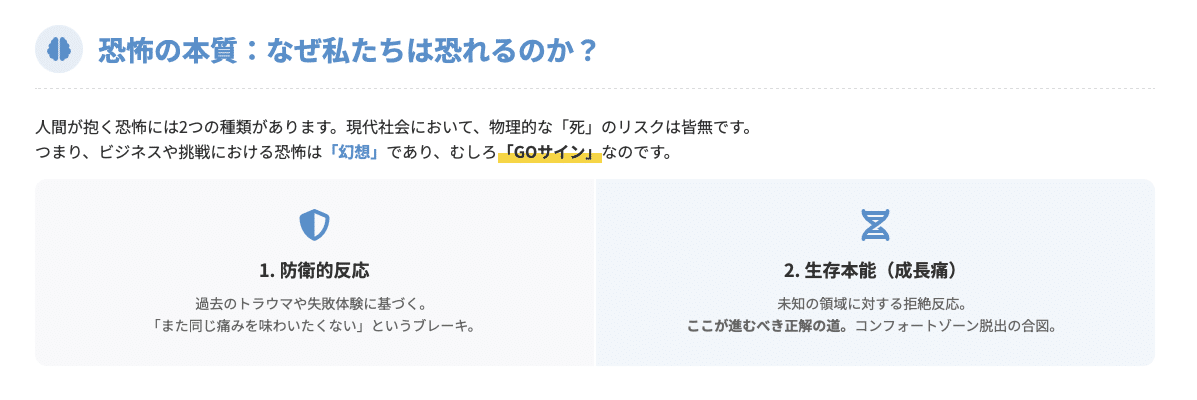Click the line 過去のトラウマや失敗体験に基づく。
Viewport: 1197px width, 400px height.
point(315,302)
